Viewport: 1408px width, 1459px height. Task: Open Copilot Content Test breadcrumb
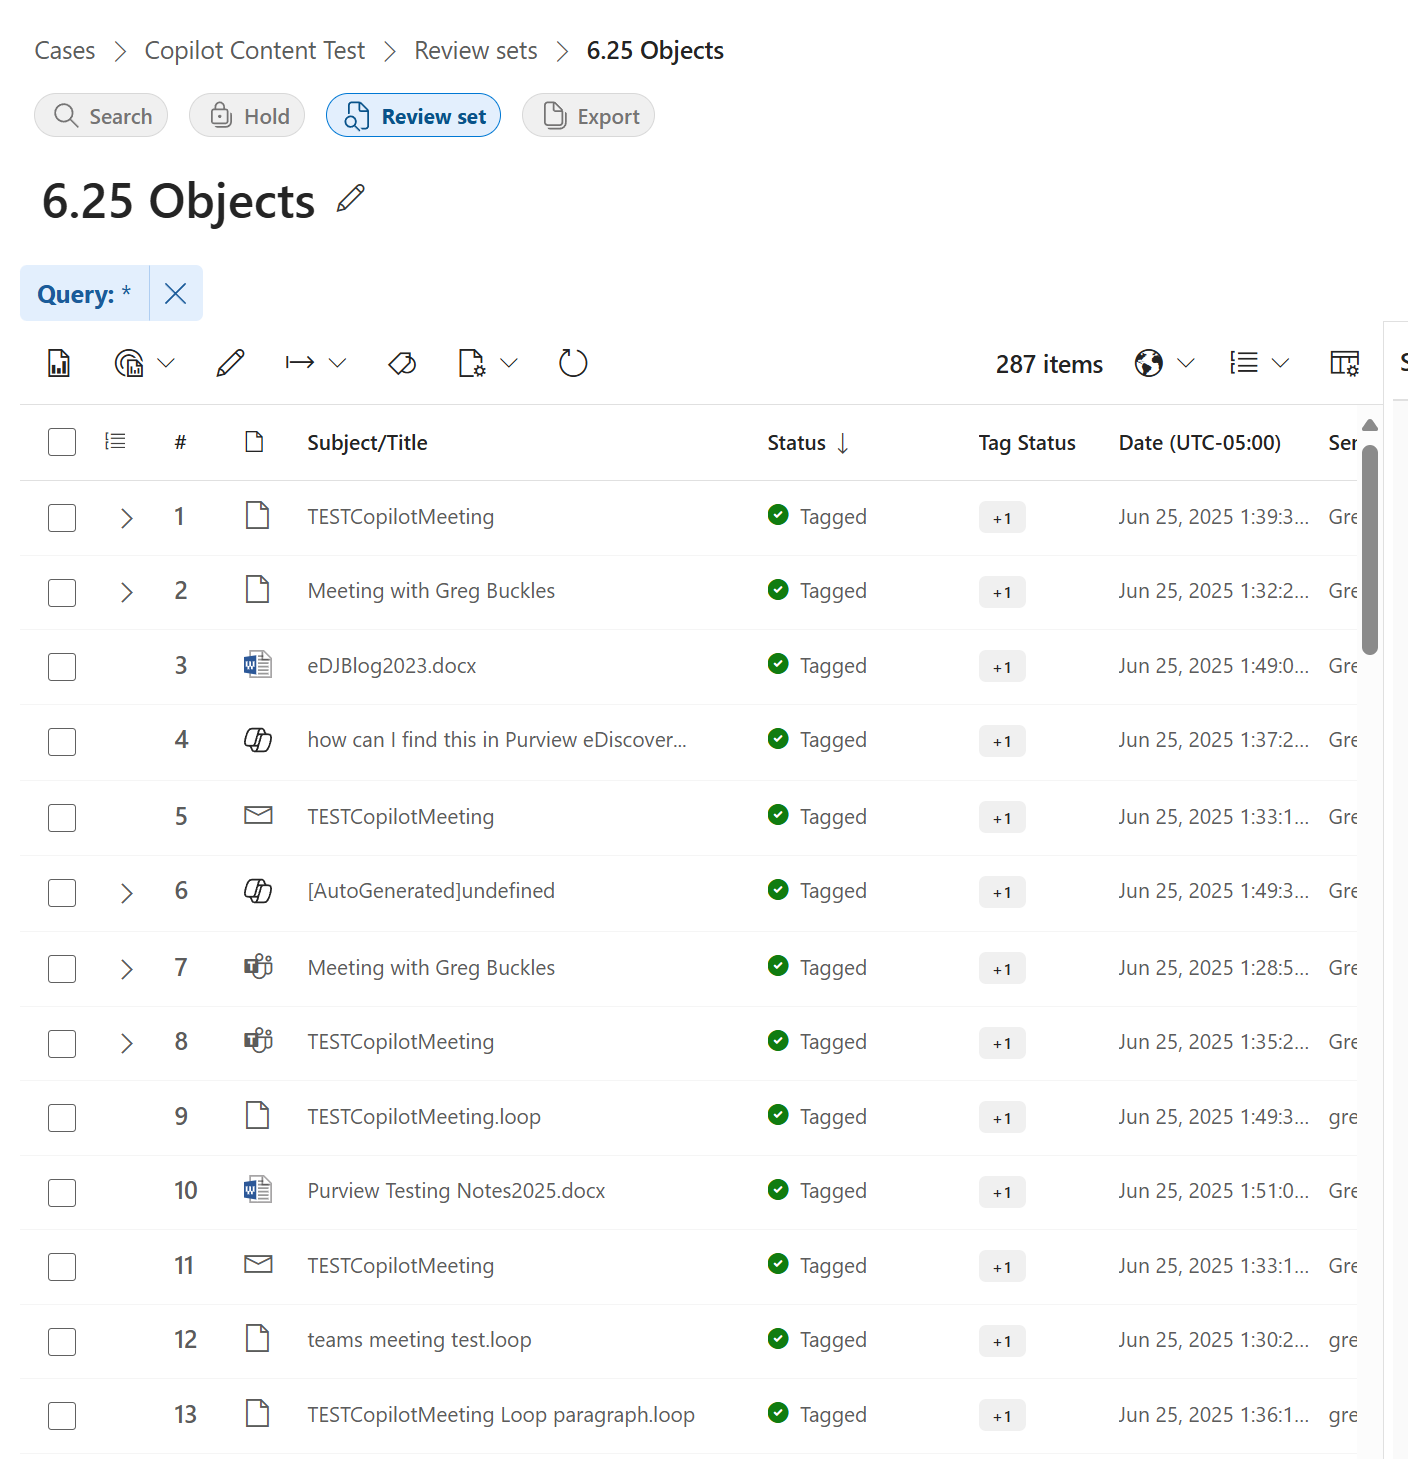[x=255, y=50]
